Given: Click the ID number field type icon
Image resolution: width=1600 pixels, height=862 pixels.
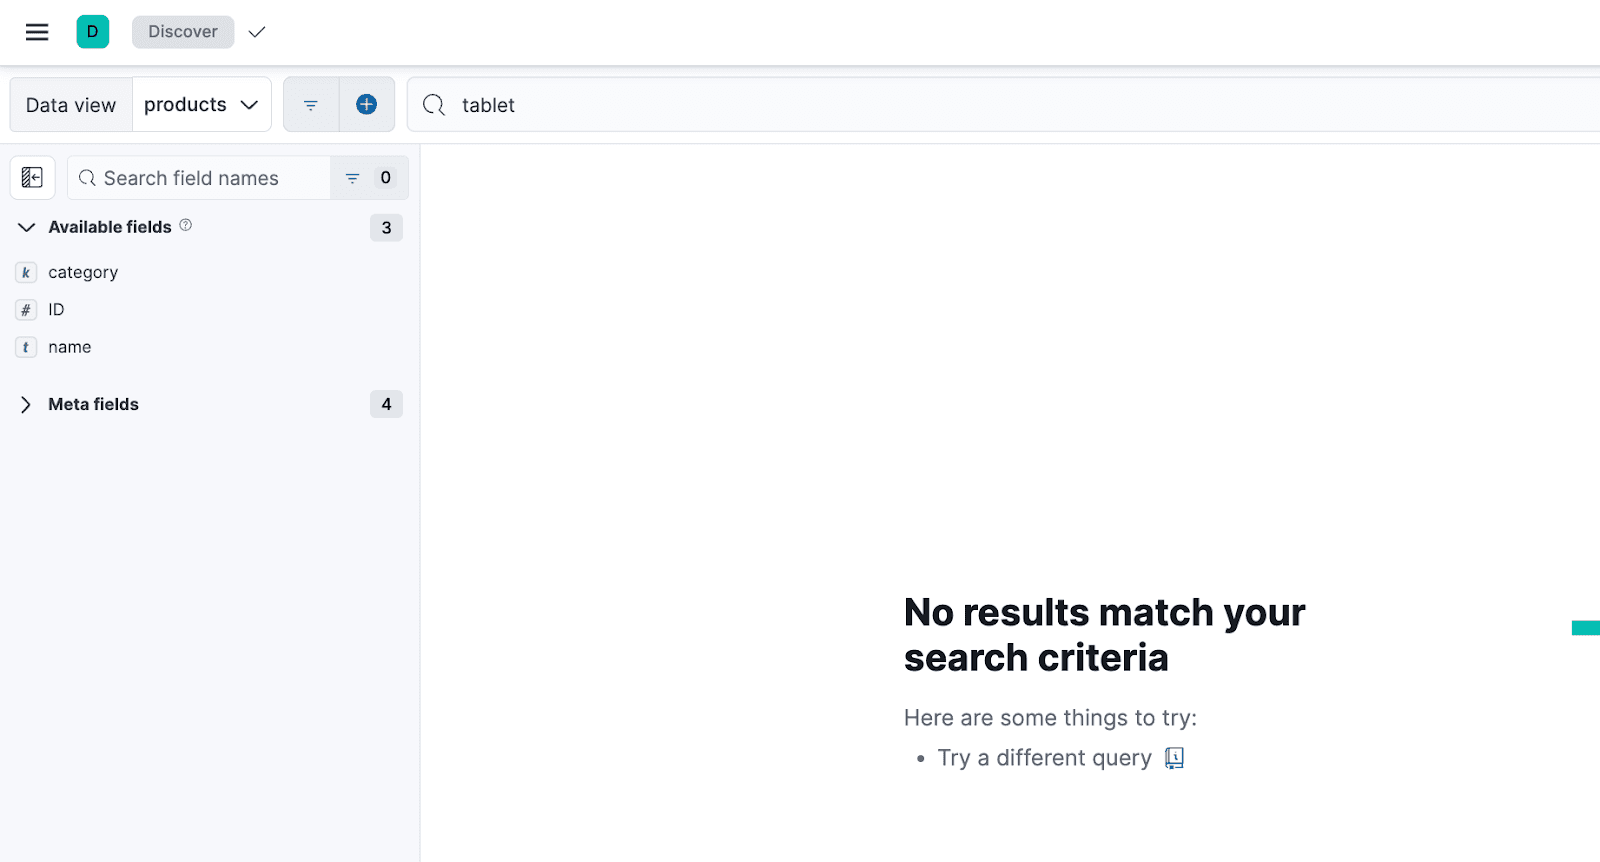Looking at the screenshot, I should pos(26,310).
